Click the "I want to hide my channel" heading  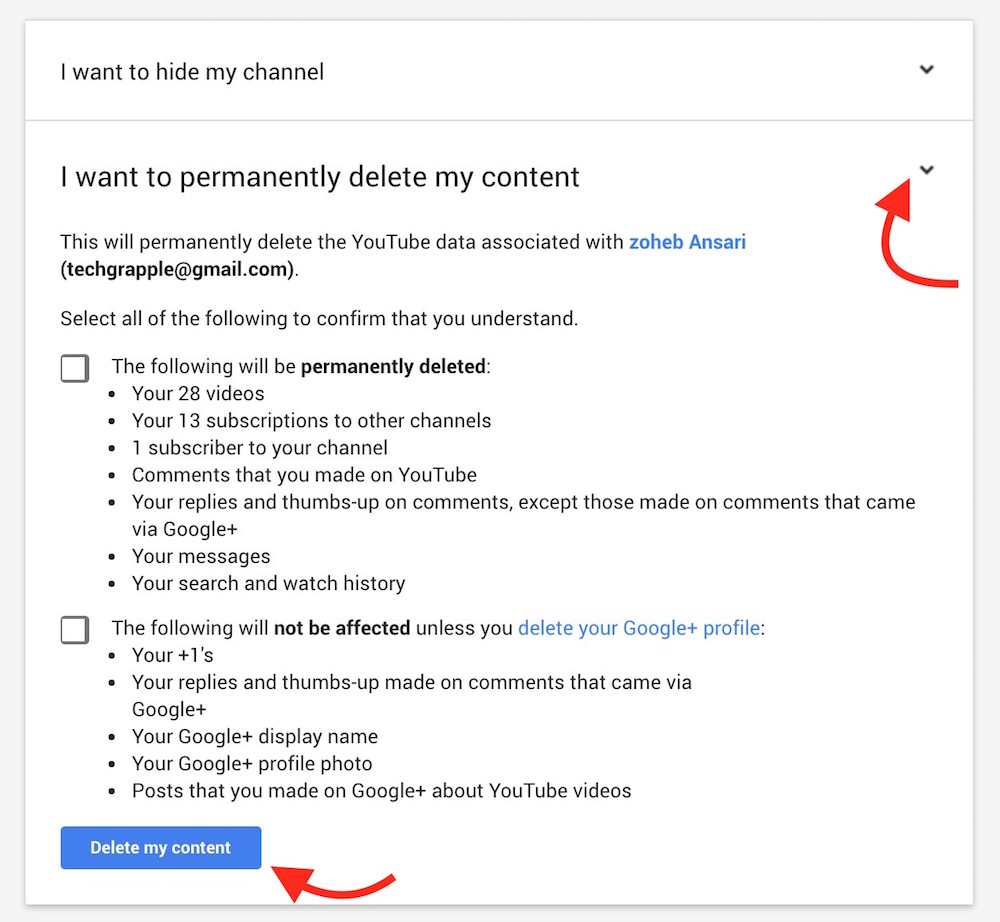(x=192, y=72)
